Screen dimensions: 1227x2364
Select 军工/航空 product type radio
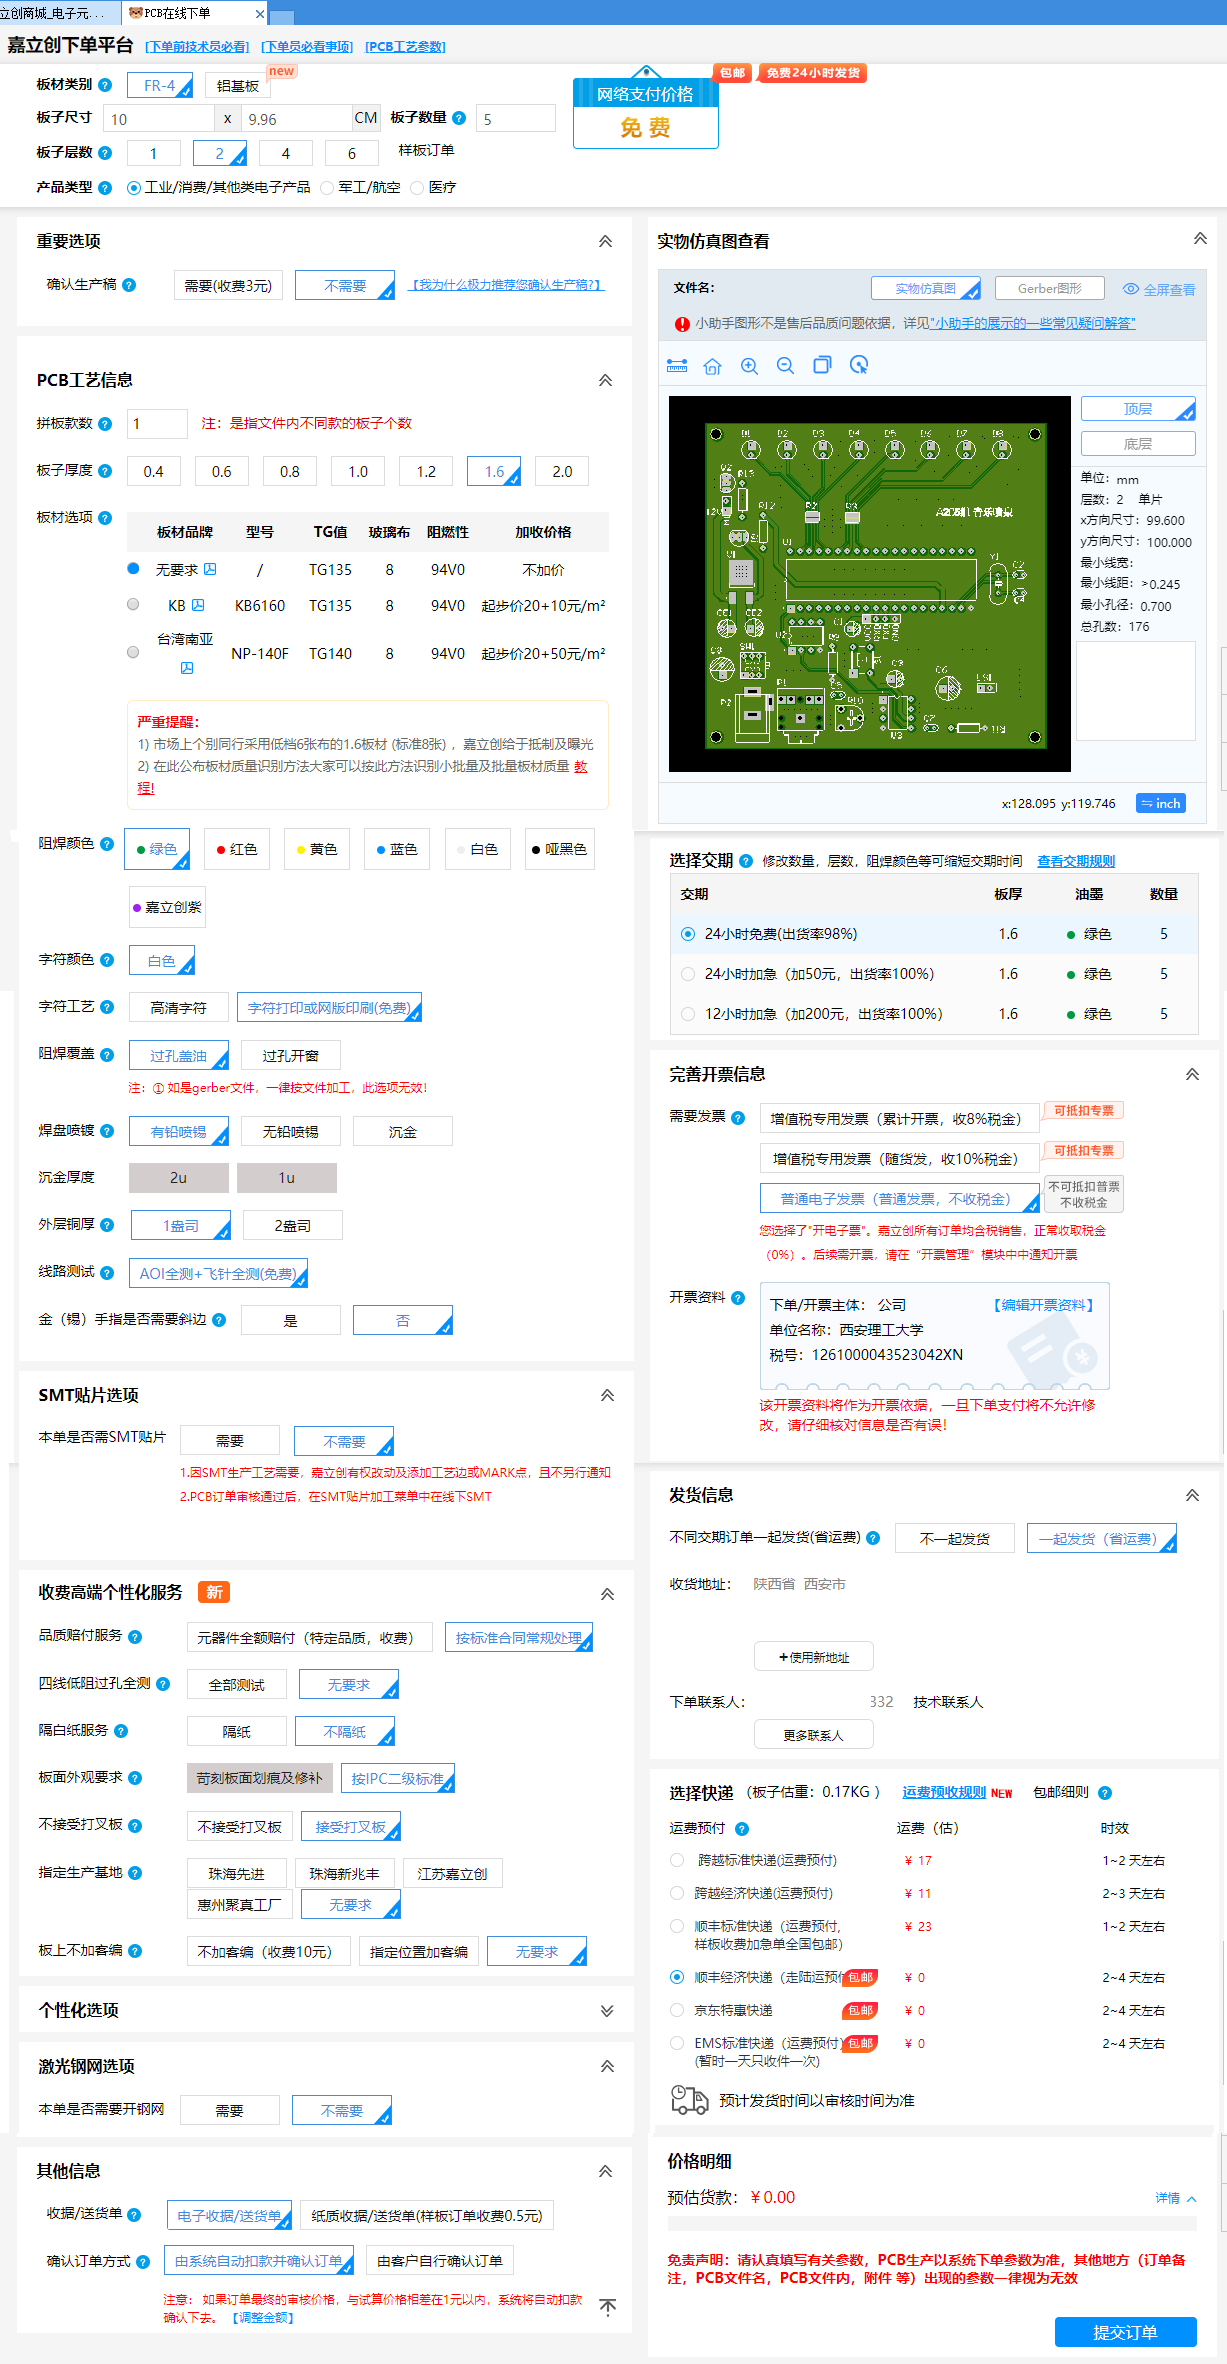coord(326,188)
